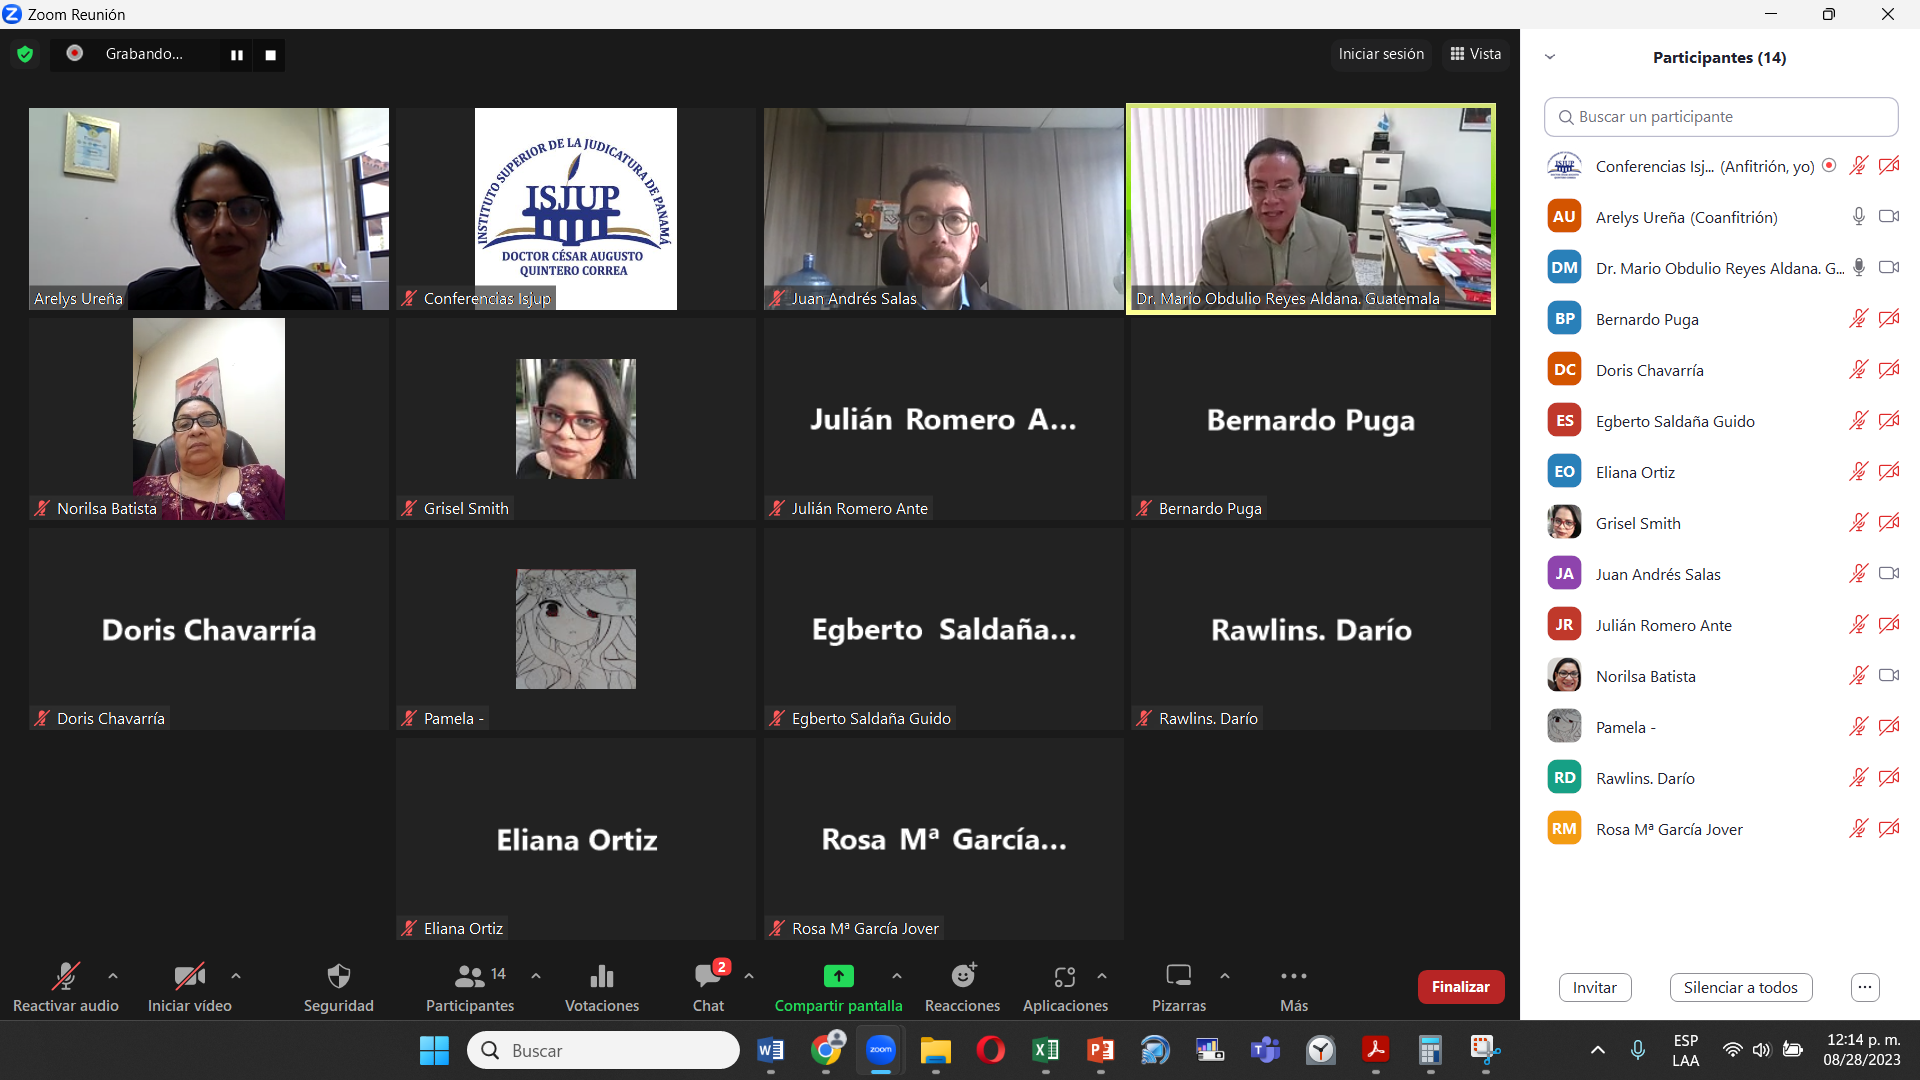Image resolution: width=1920 pixels, height=1080 pixels.
Task: Toggle muted mic icon for Juan Andrés Salas in list
Action: click(x=1859, y=574)
